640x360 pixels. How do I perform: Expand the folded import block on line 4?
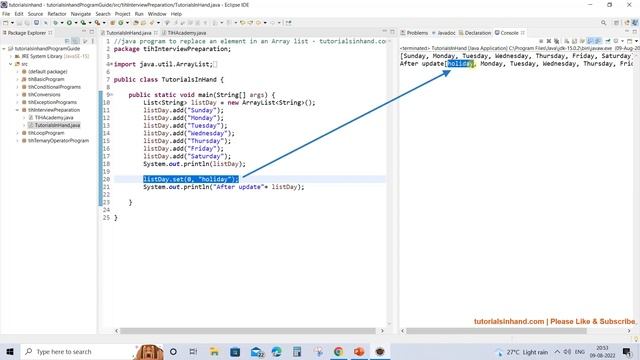(111, 64)
